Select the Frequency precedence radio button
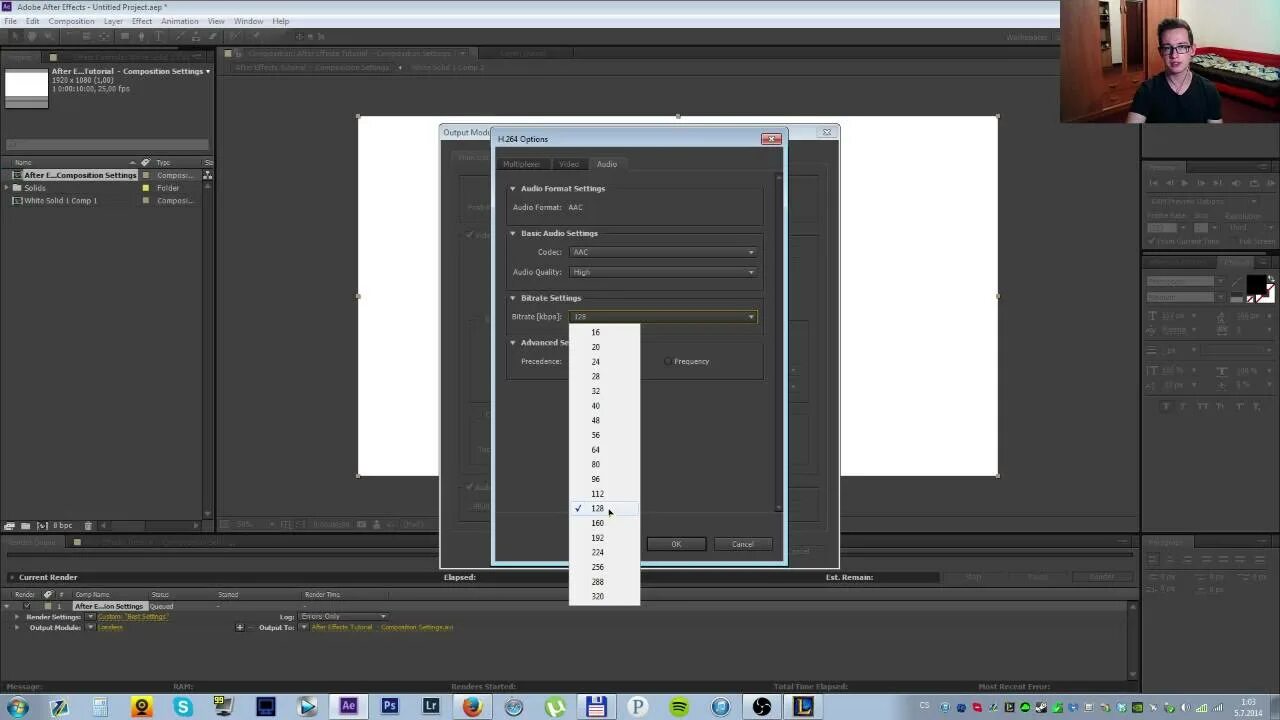The image size is (1280, 720). pos(668,361)
